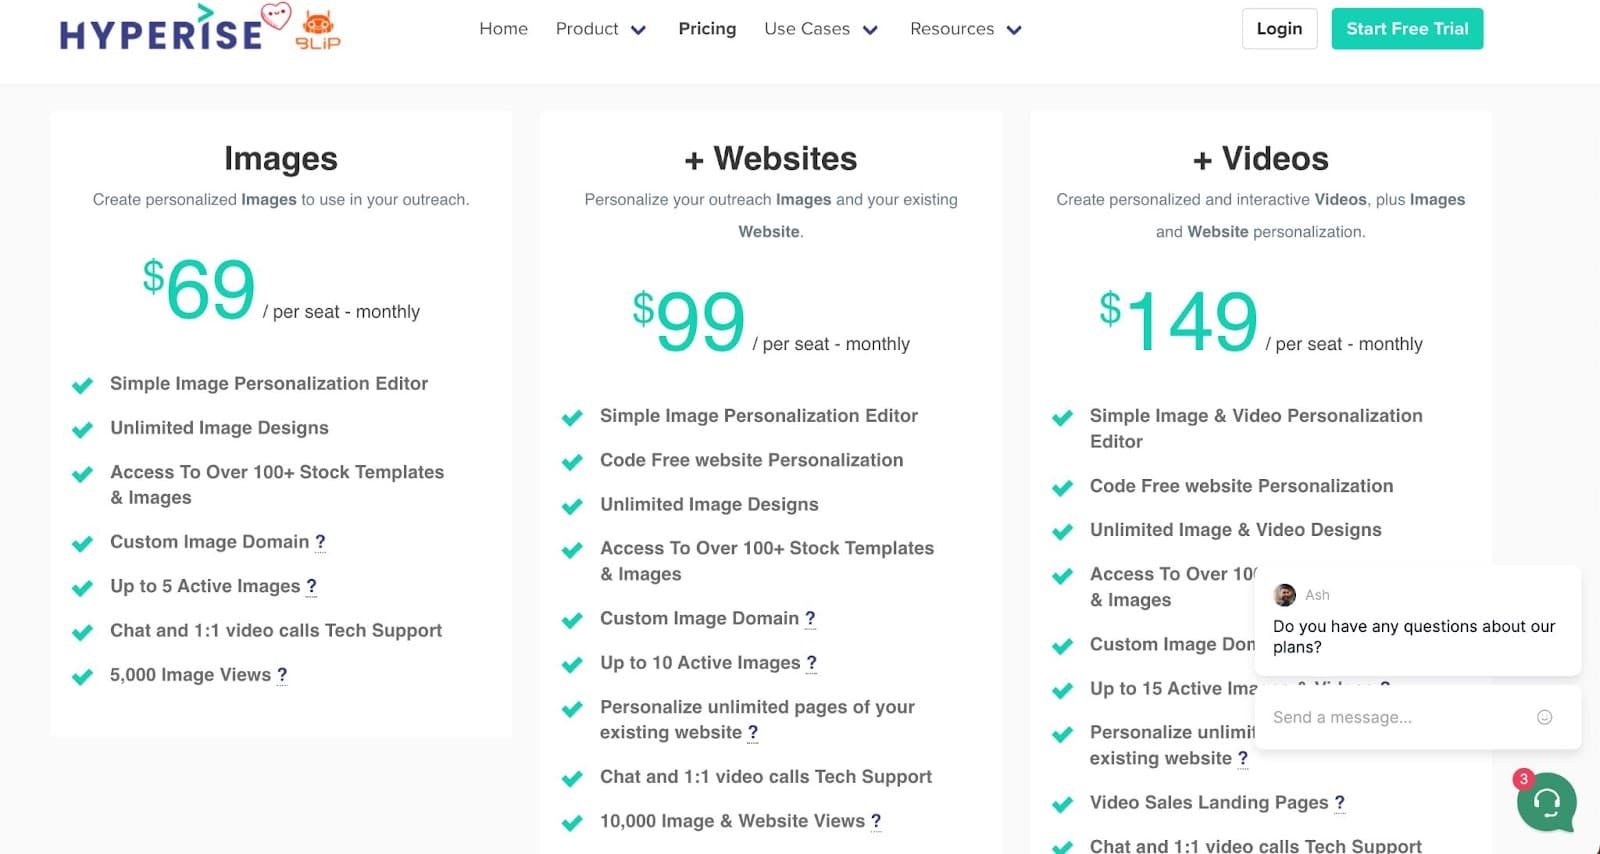Click the question mark beside 5,000 Image Views
The image size is (1600, 854).
point(281,675)
